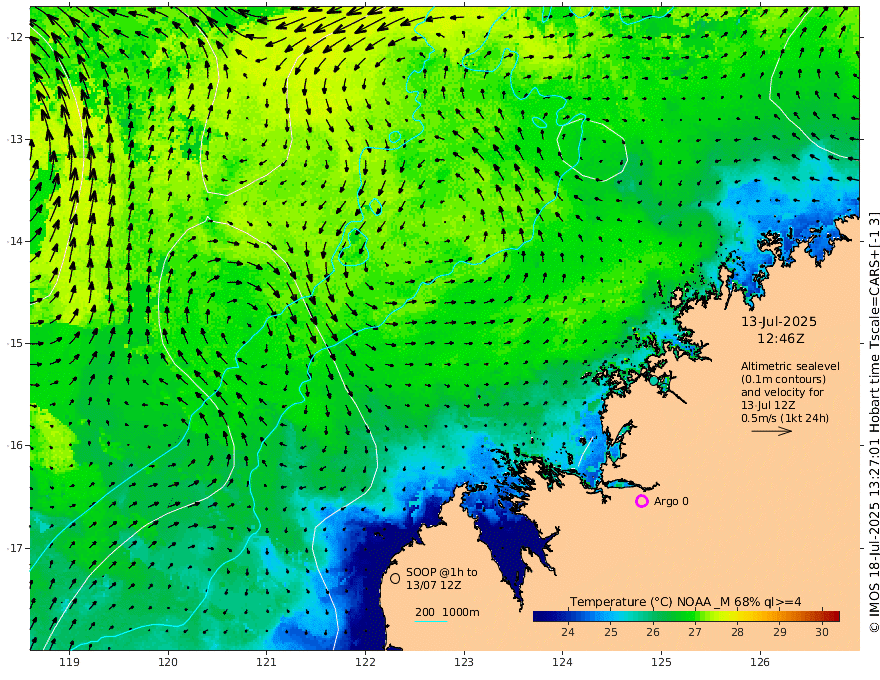The width and height of the screenshot is (880, 680).
Task: Click the longitude 122 axis label
Action: (365, 662)
